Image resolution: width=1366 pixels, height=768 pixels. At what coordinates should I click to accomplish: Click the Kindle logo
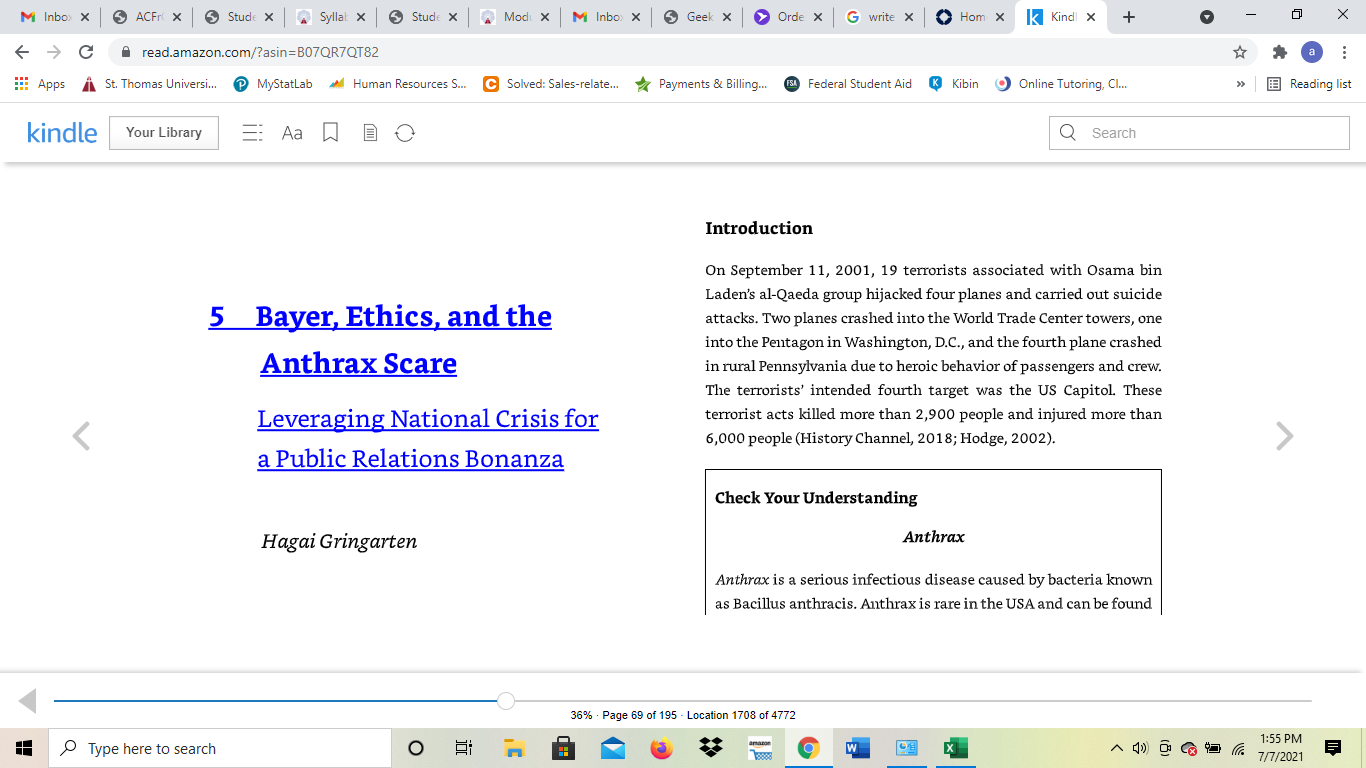tap(62, 133)
